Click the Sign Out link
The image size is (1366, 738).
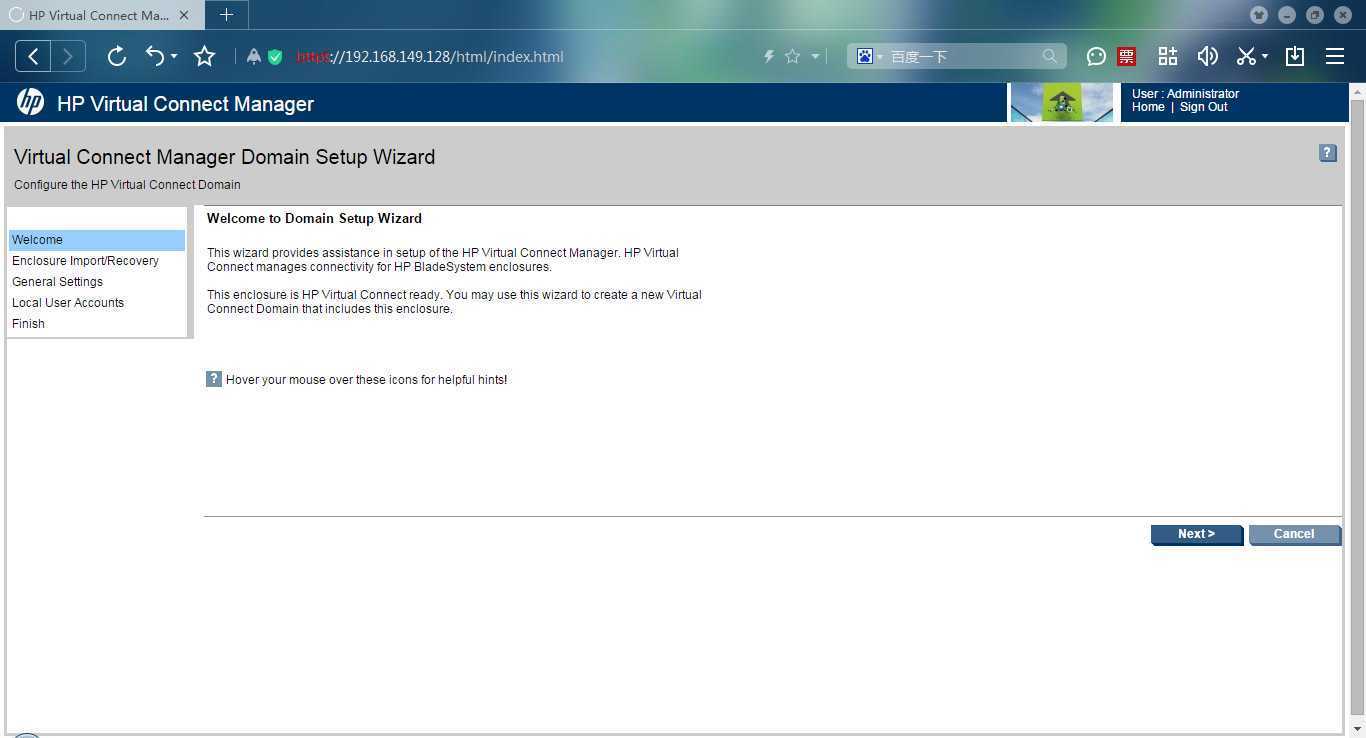click(x=1204, y=107)
